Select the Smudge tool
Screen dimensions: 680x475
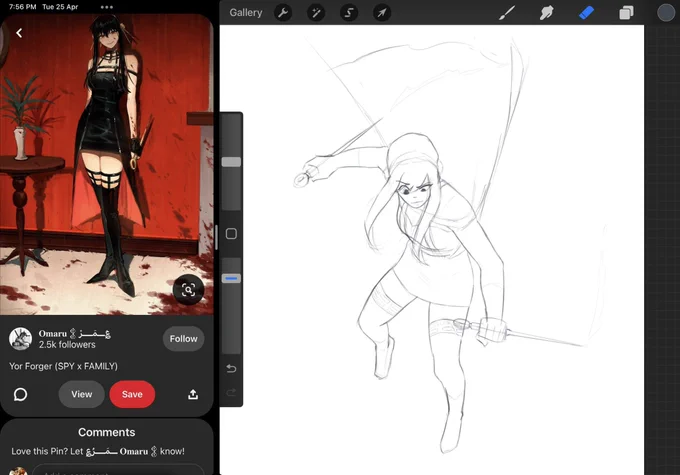pos(546,13)
